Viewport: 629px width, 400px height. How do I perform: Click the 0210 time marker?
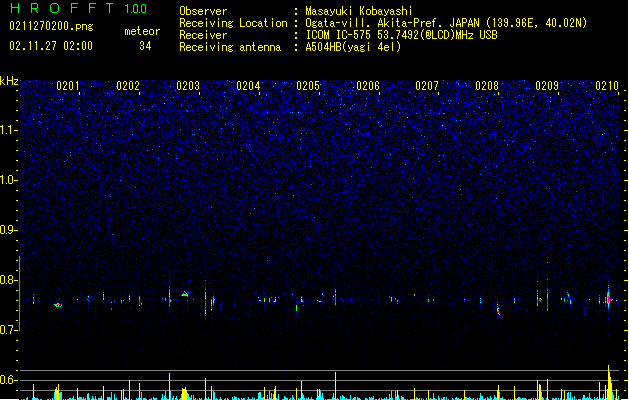click(x=607, y=86)
